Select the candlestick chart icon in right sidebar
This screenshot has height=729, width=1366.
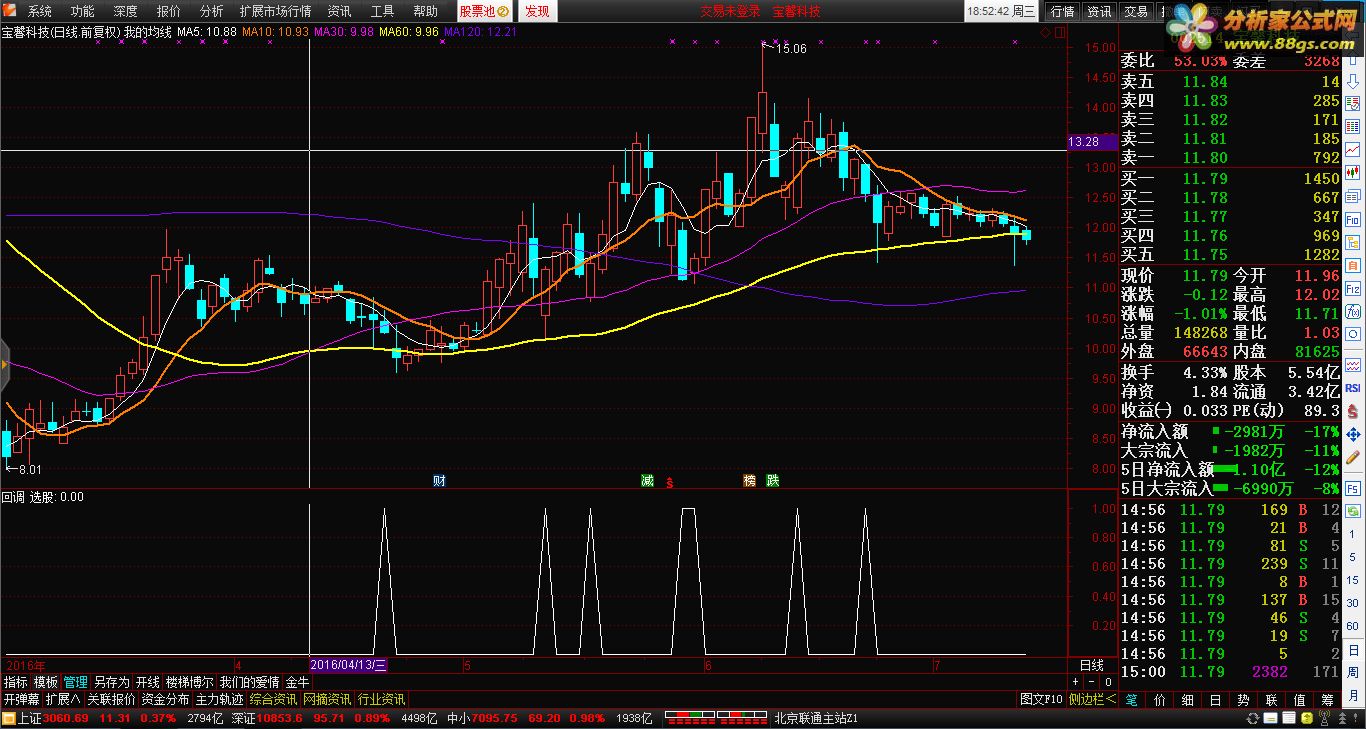click(1353, 171)
